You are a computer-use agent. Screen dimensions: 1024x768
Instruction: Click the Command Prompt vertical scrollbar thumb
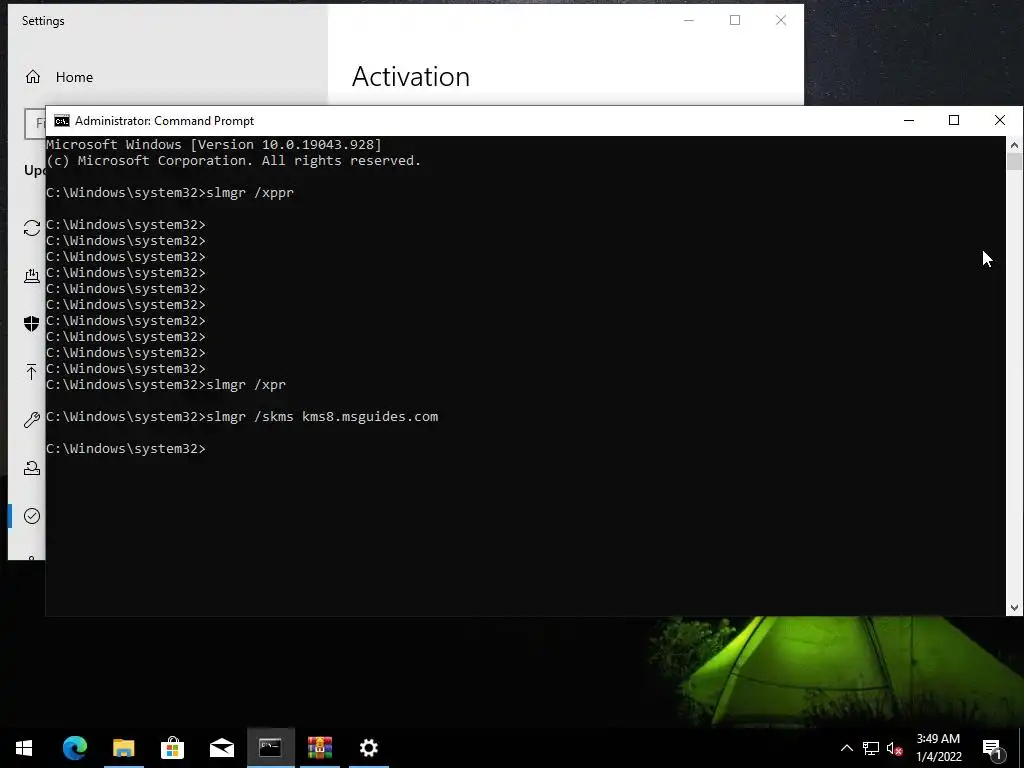(1014, 161)
